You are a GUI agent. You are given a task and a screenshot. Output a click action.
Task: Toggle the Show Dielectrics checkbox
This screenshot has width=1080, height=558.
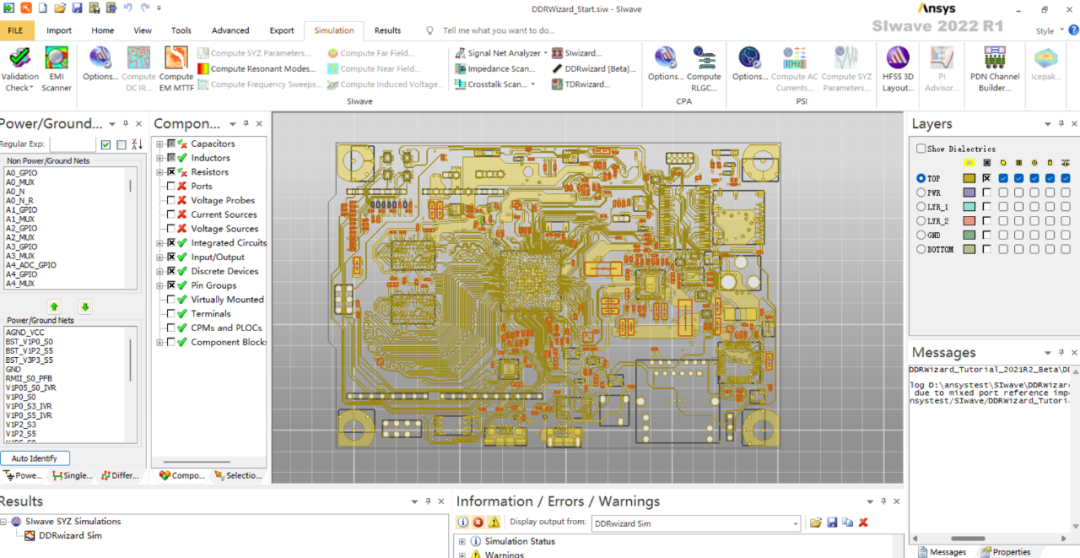point(921,149)
